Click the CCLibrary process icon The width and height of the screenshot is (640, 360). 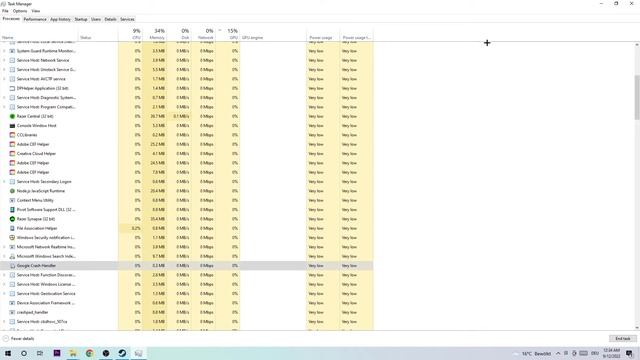[12, 135]
